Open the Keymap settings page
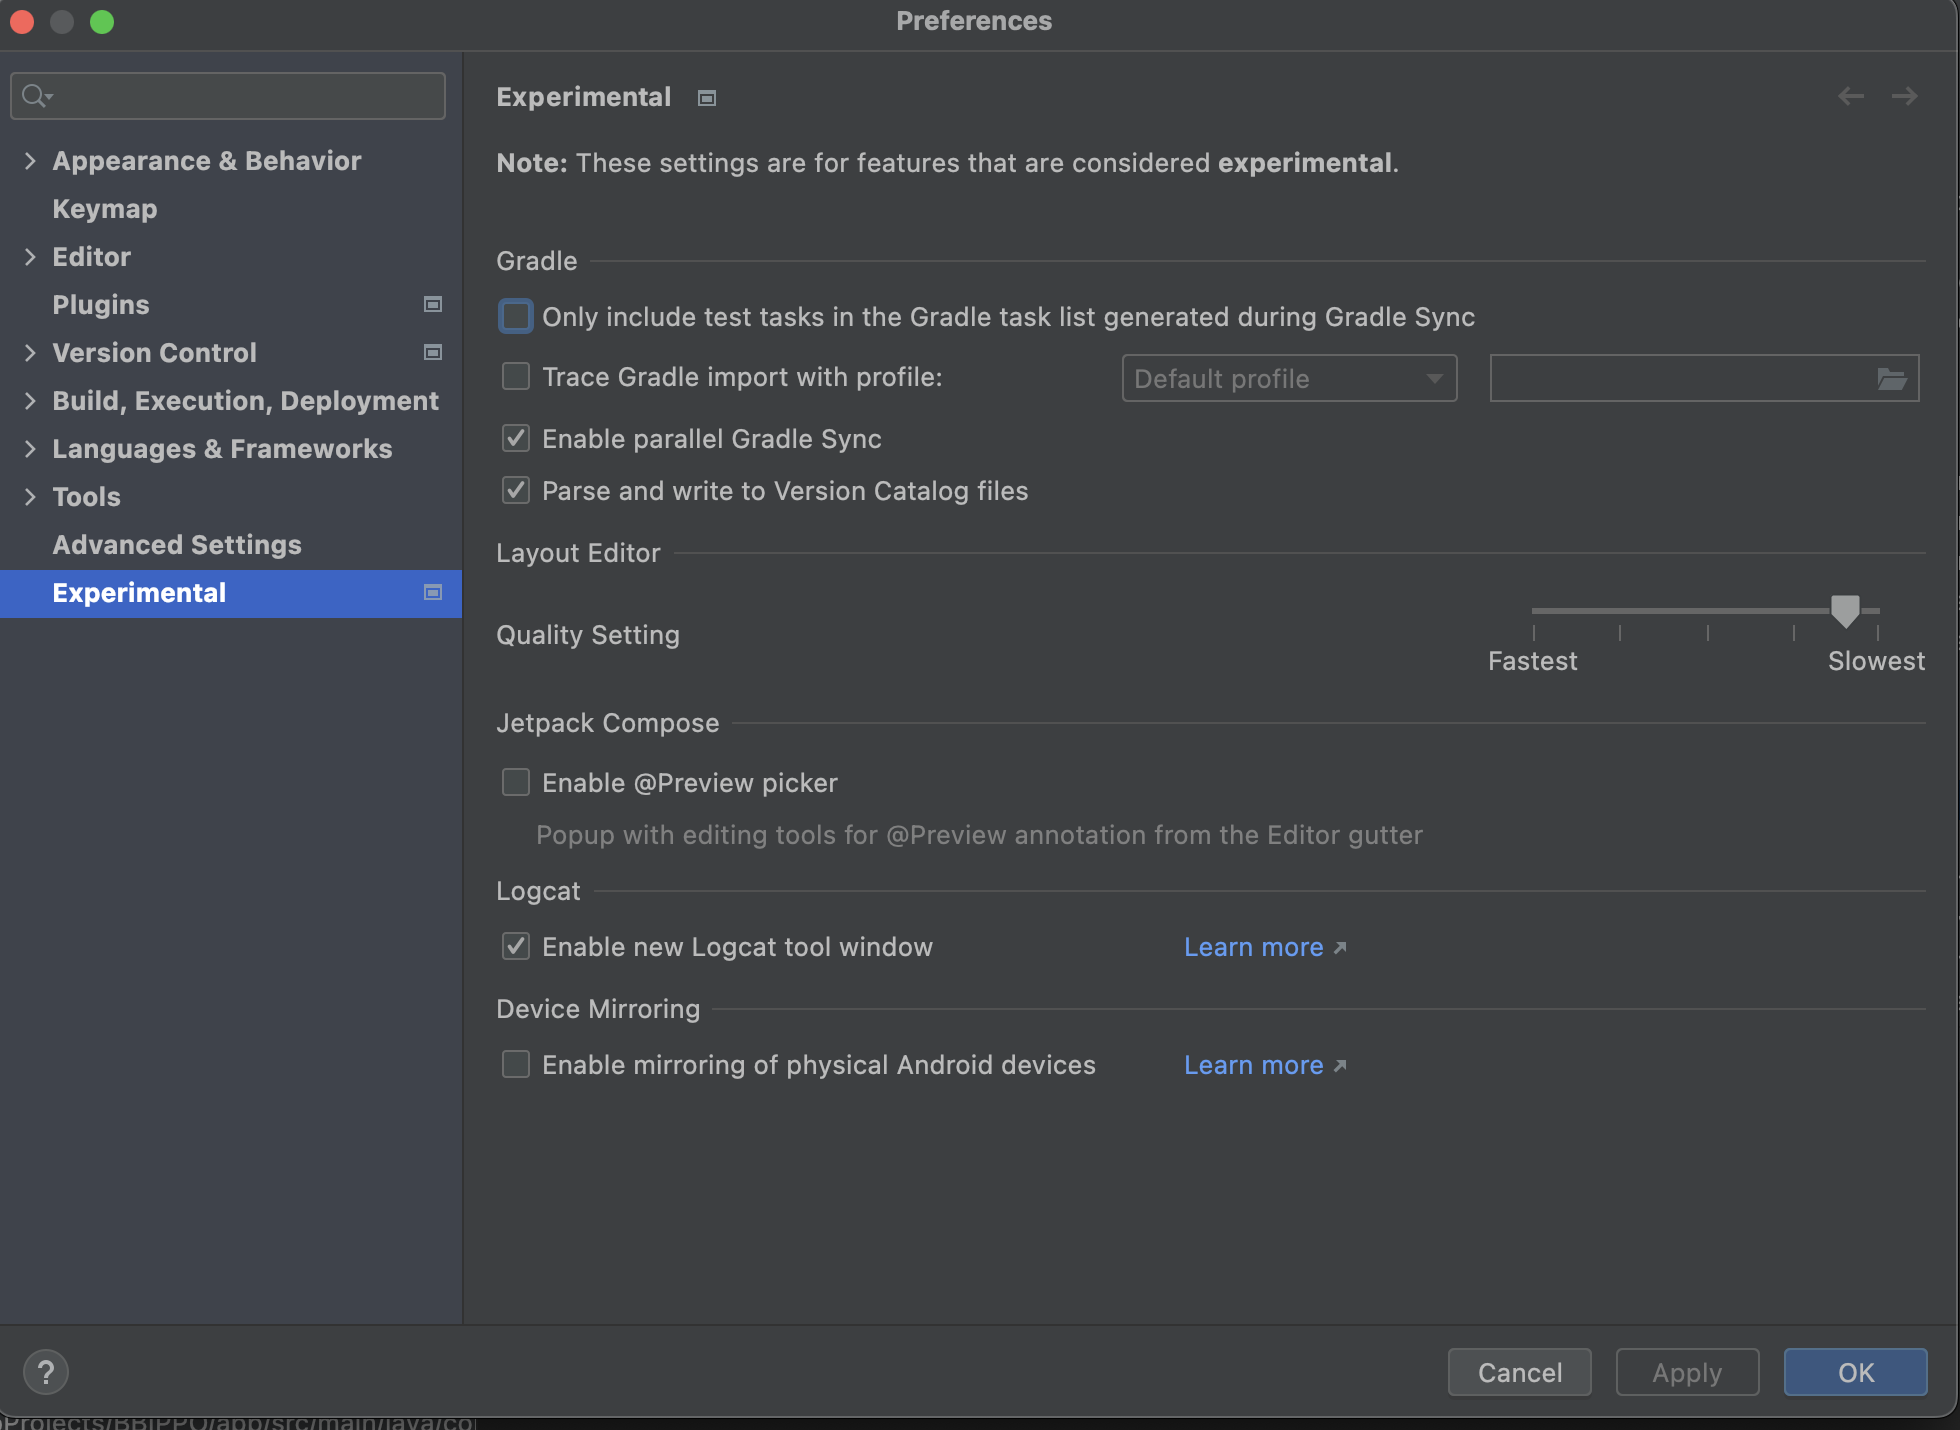 [105, 209]
